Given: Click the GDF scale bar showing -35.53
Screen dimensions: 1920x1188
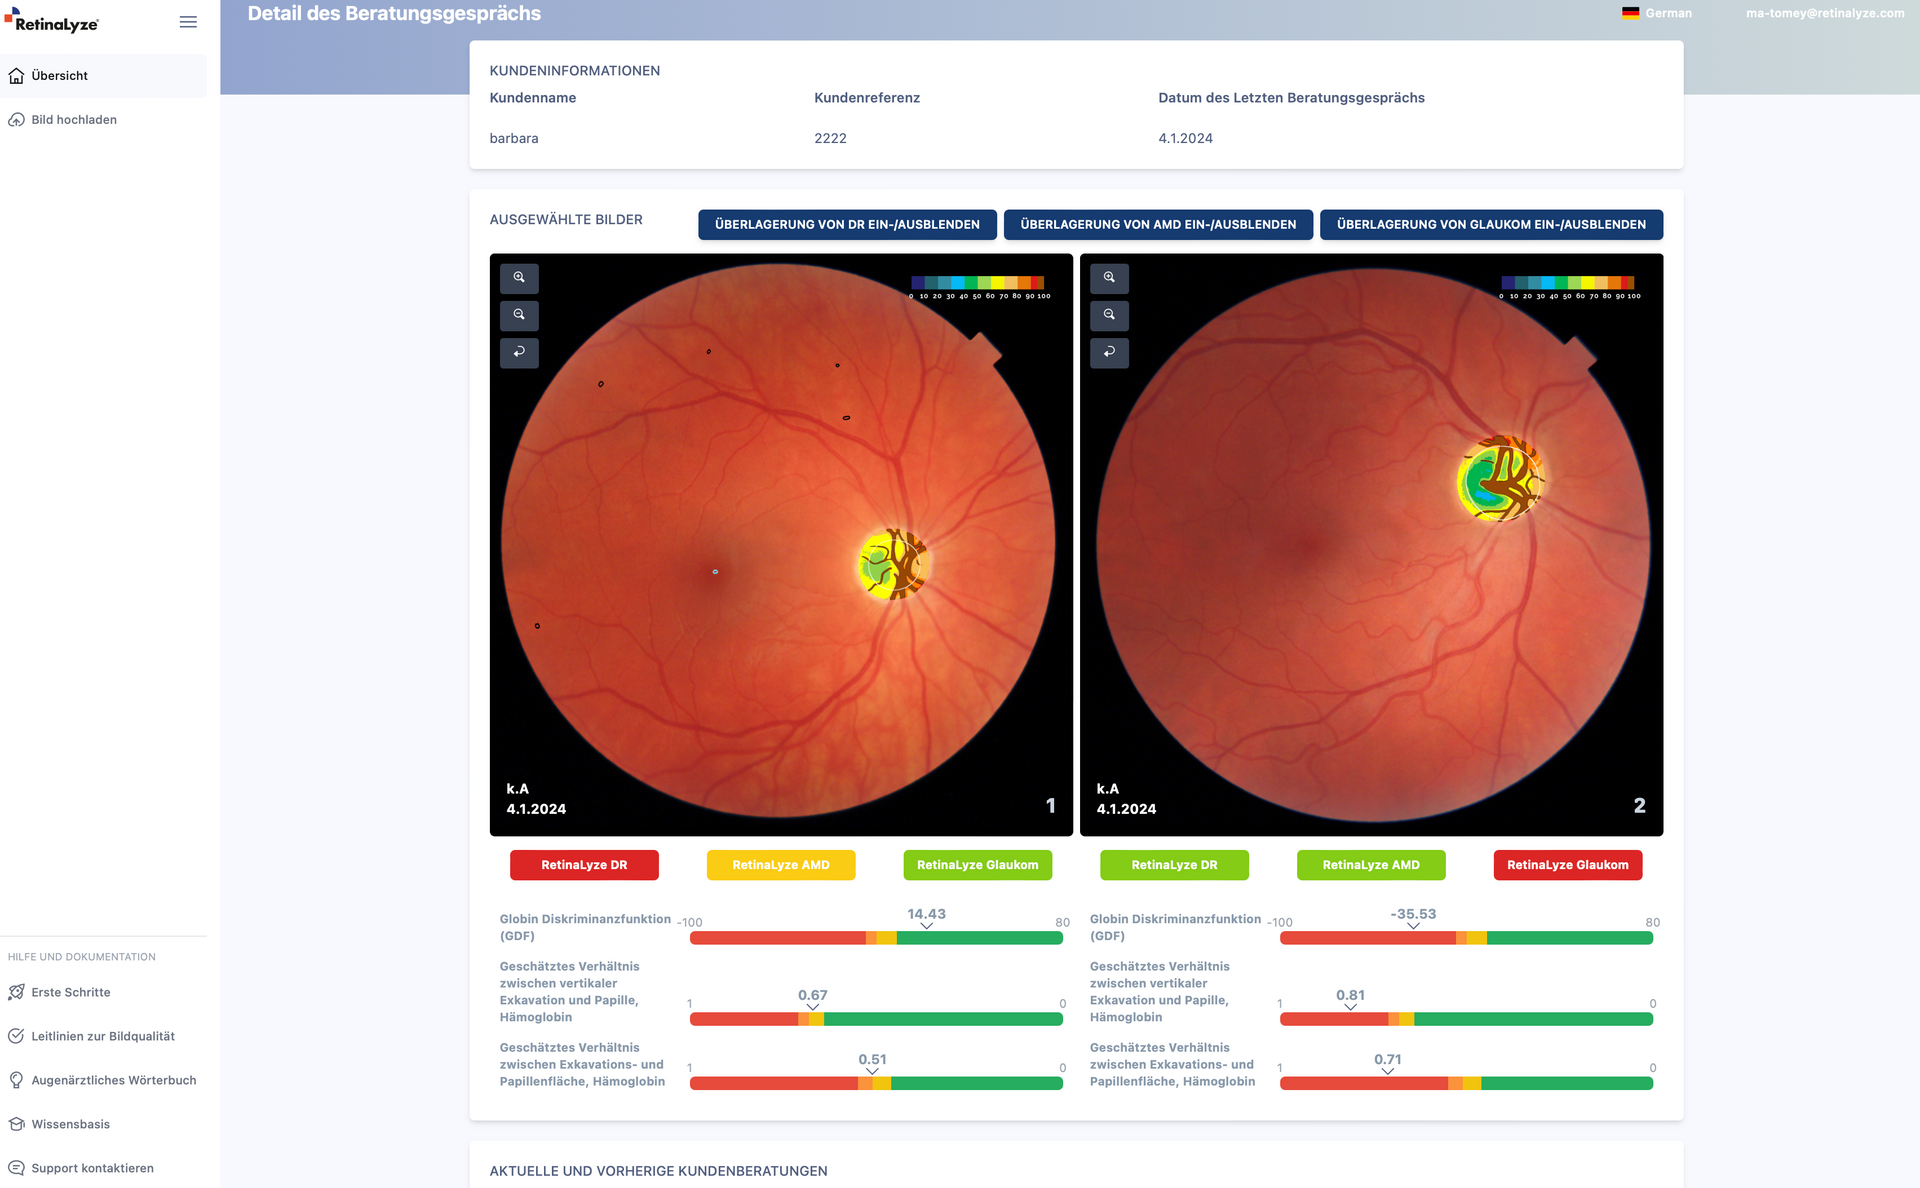Looking at the screenshot, I should click(x=1466, y=938).
